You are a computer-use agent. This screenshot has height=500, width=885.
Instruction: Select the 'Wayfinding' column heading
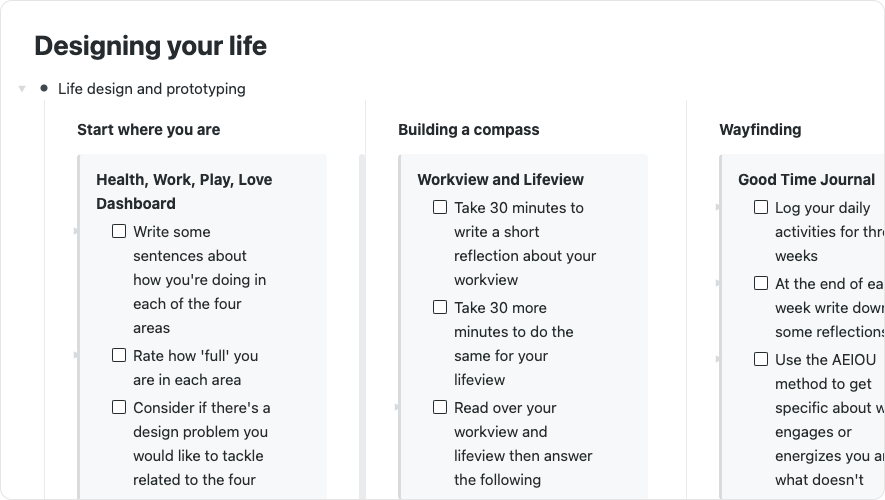[760, 129]
